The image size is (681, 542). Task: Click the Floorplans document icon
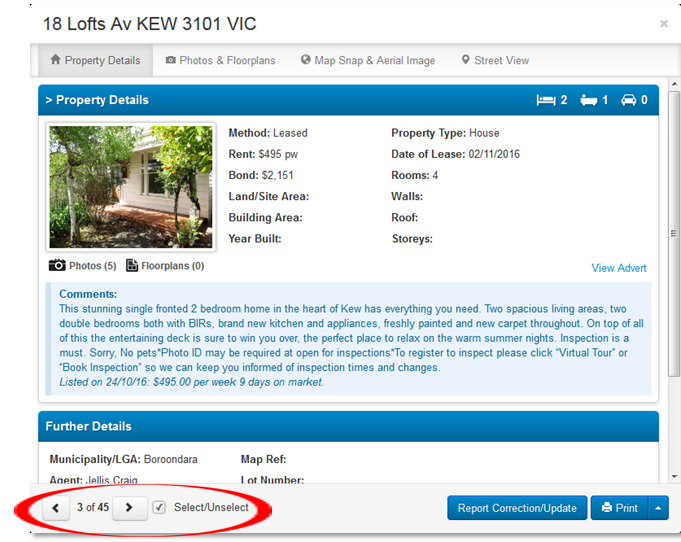(132, 266)
